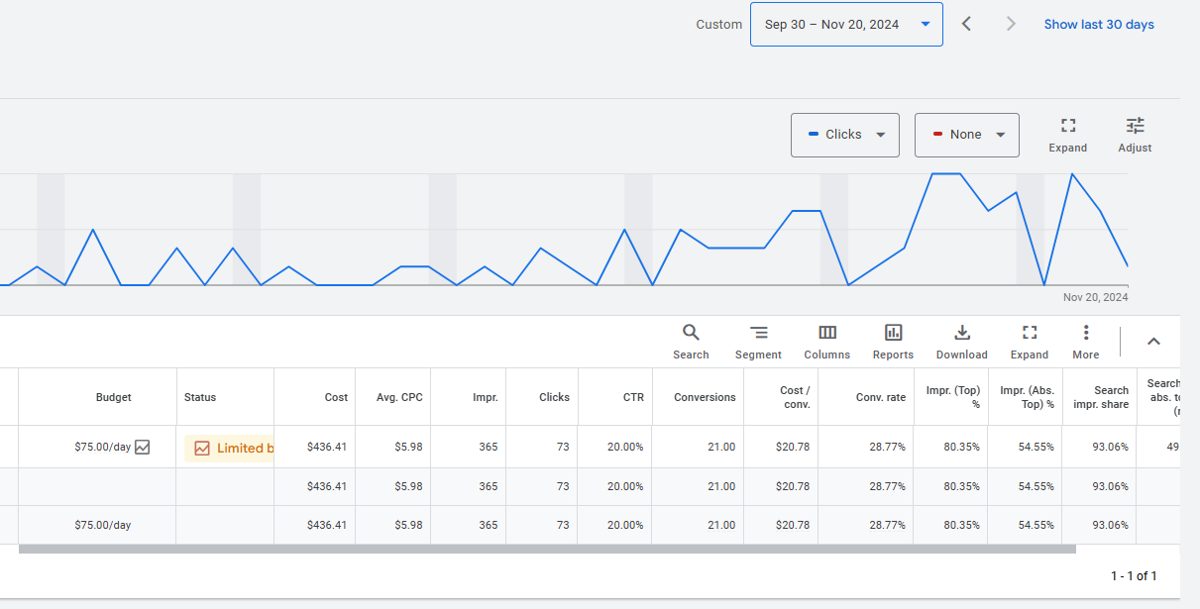Sort by the Avg. CPC column header
The height and width of the screenshot is (609, 1200).
400,397
